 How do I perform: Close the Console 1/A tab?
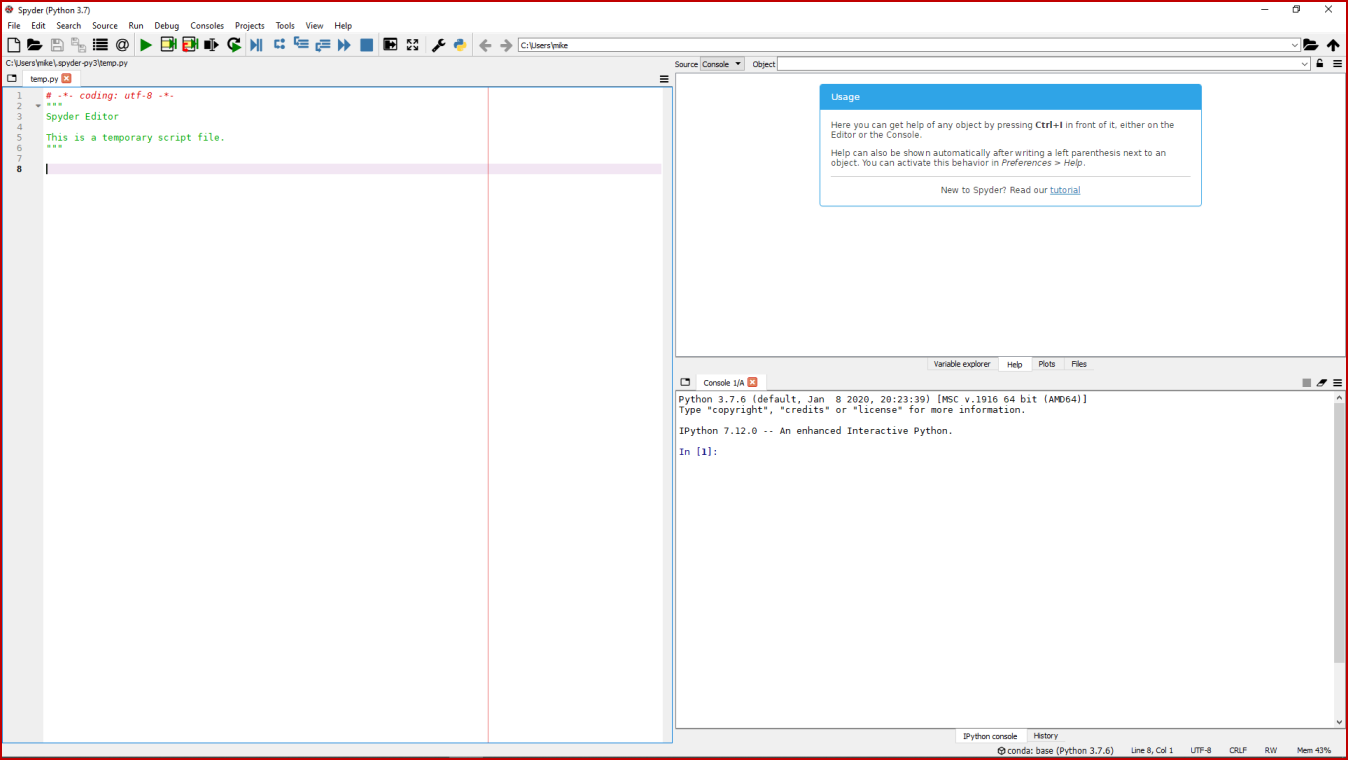(752, 382)
